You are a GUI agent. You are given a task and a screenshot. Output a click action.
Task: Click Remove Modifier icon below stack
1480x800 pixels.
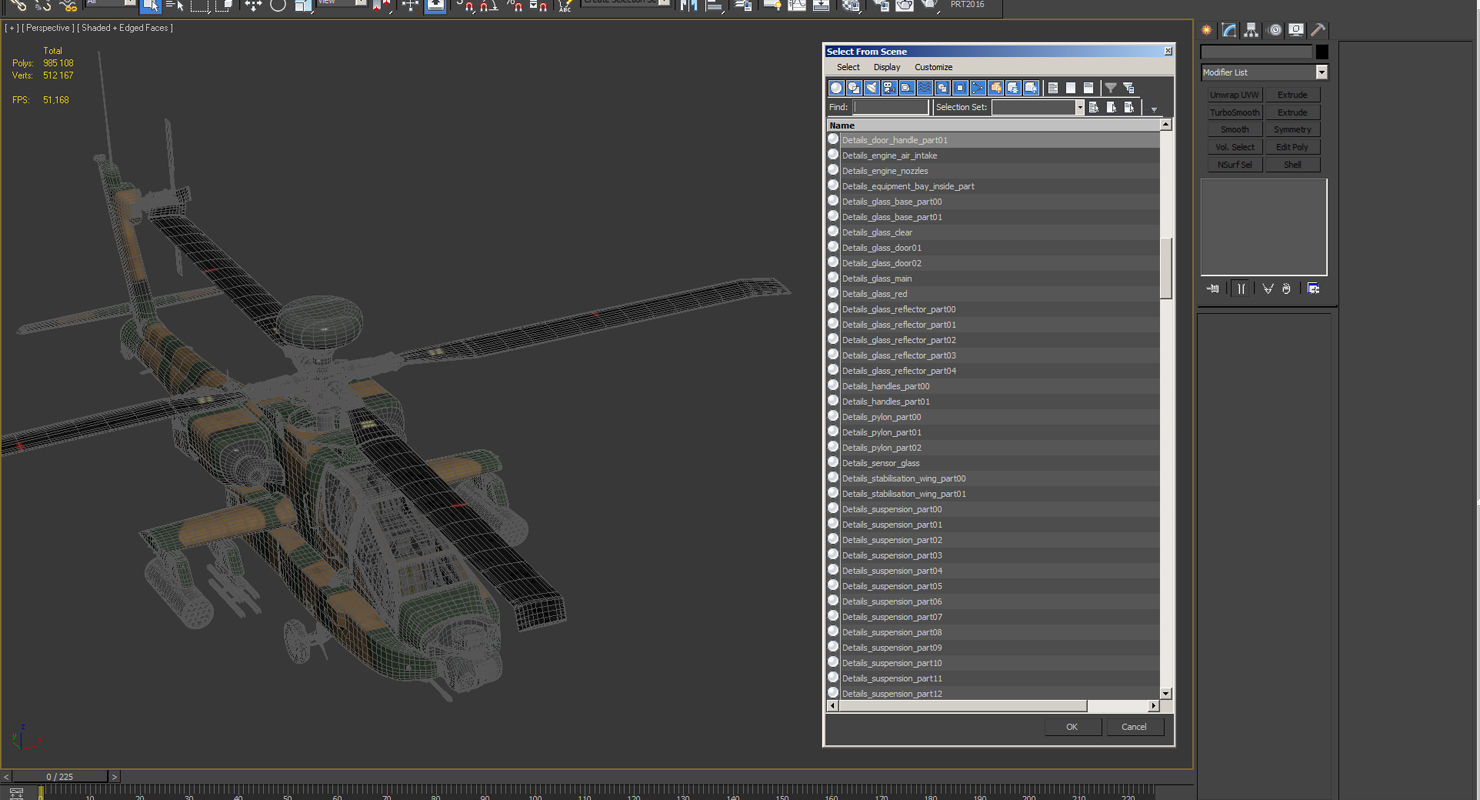tap(1287, 289)
